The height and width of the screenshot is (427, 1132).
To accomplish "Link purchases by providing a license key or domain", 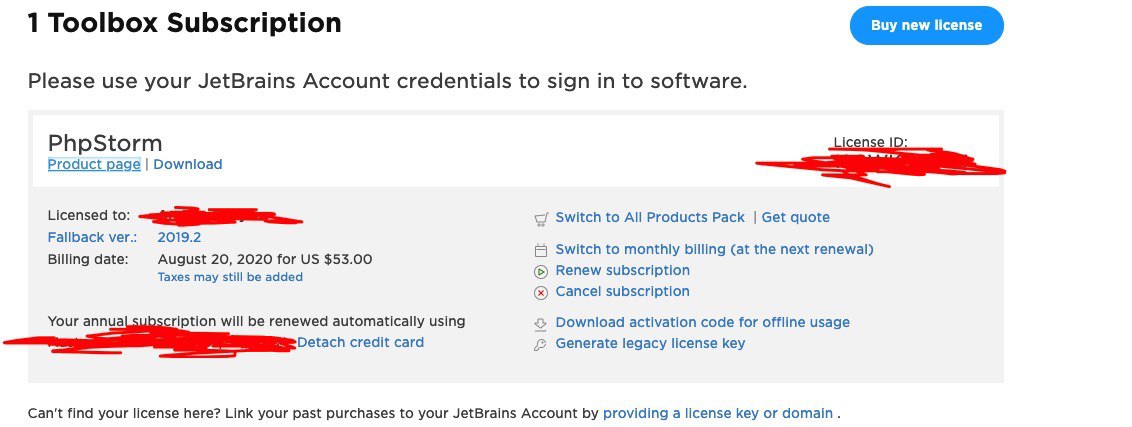I will [x=718, y=413].
